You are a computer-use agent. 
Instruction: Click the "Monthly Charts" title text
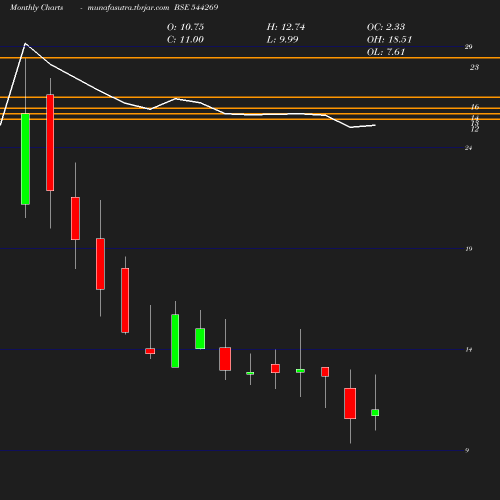click(36, 8)
